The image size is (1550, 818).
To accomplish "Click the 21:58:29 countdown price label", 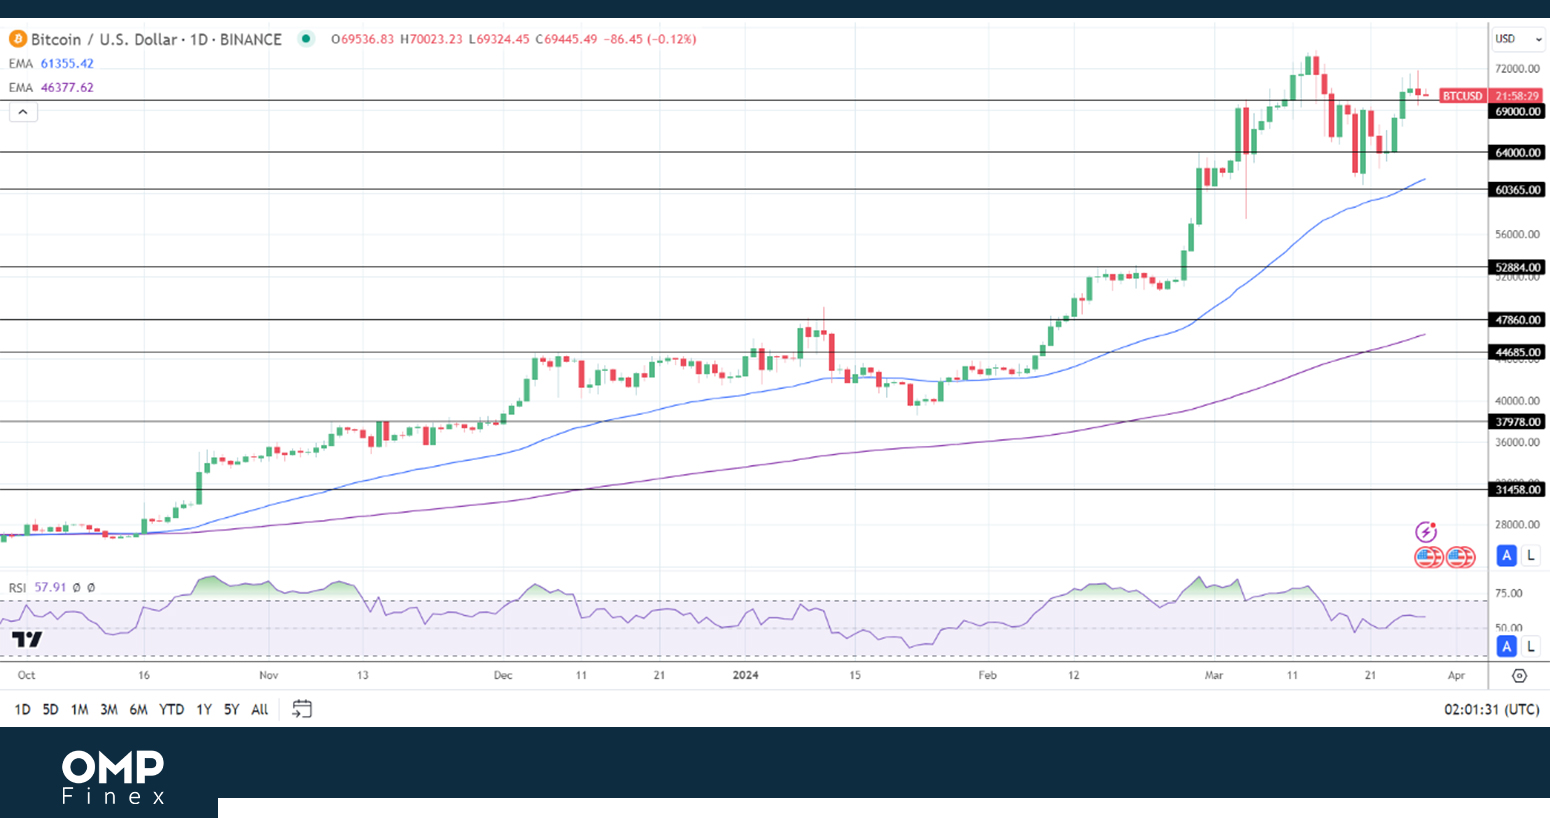I will point(1517,96).
